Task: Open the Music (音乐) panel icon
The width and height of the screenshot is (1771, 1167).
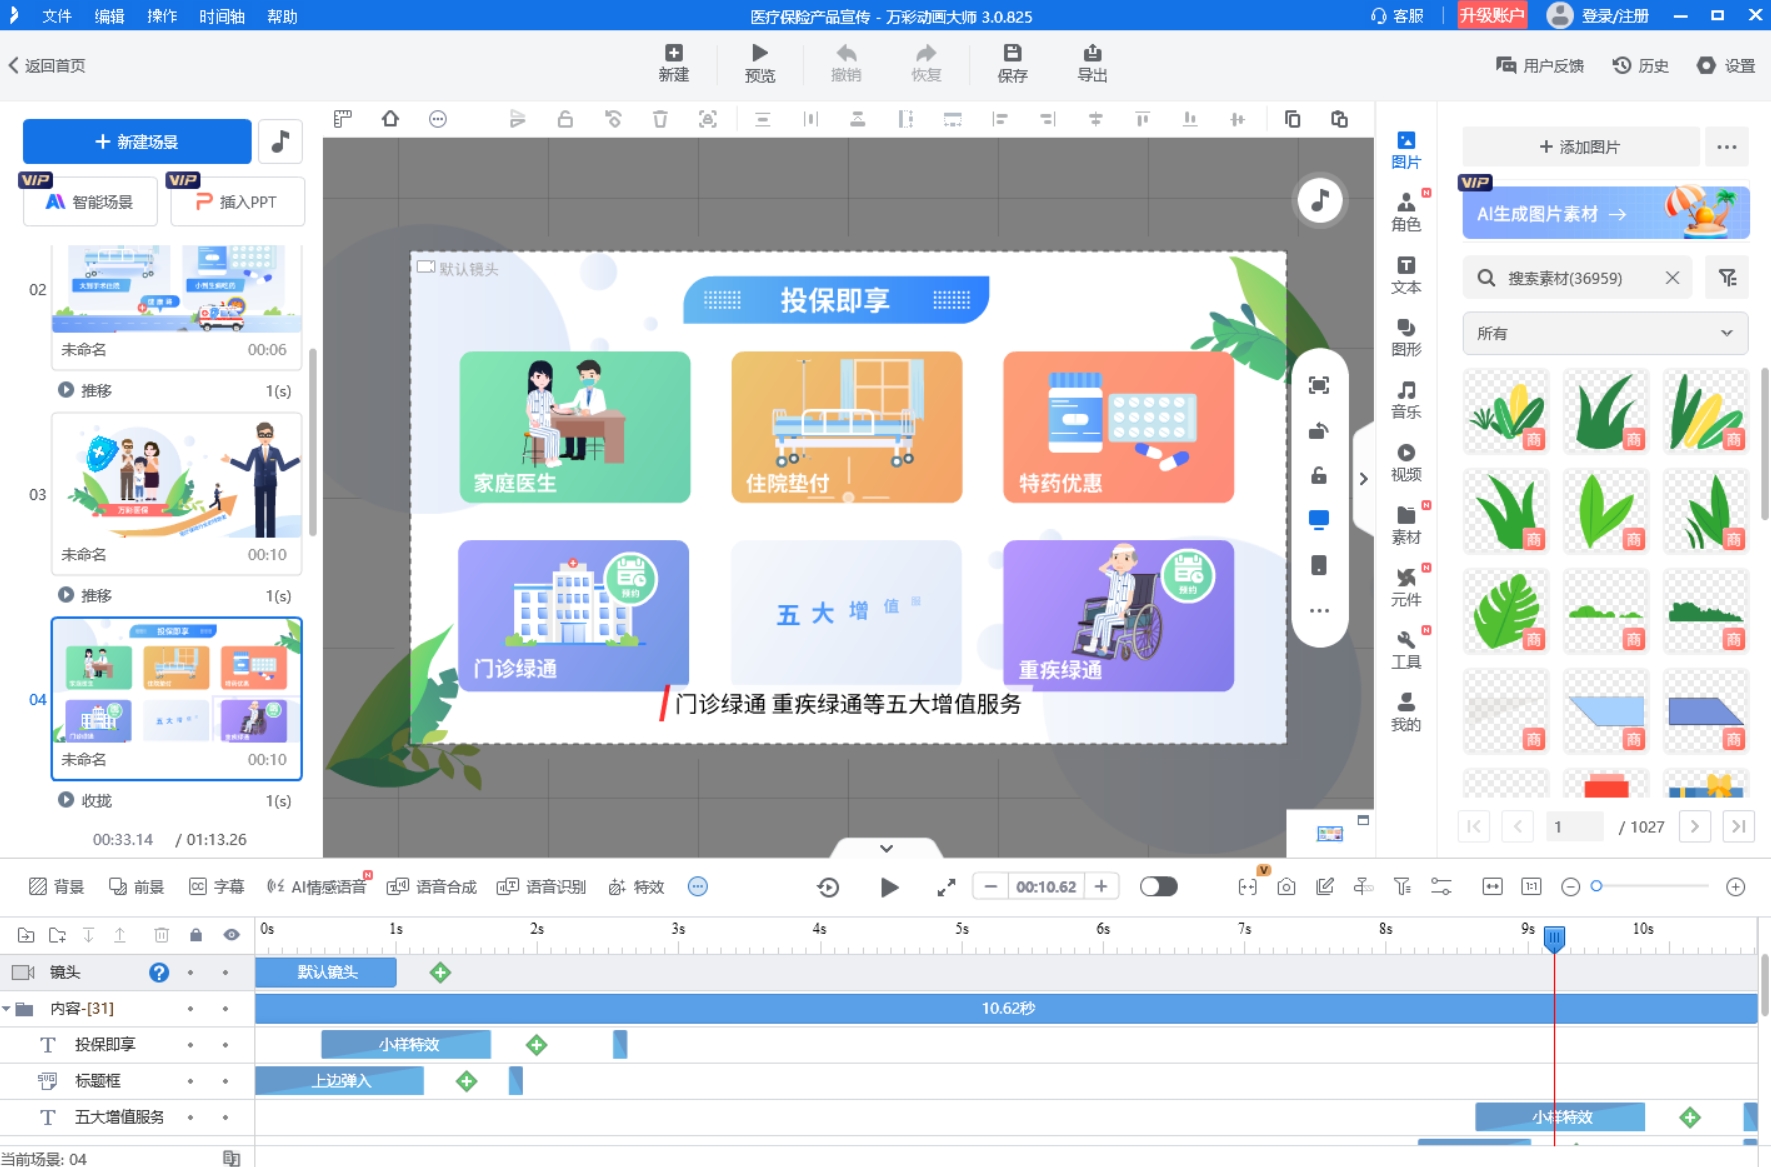Action: (x=1405, y=399)
